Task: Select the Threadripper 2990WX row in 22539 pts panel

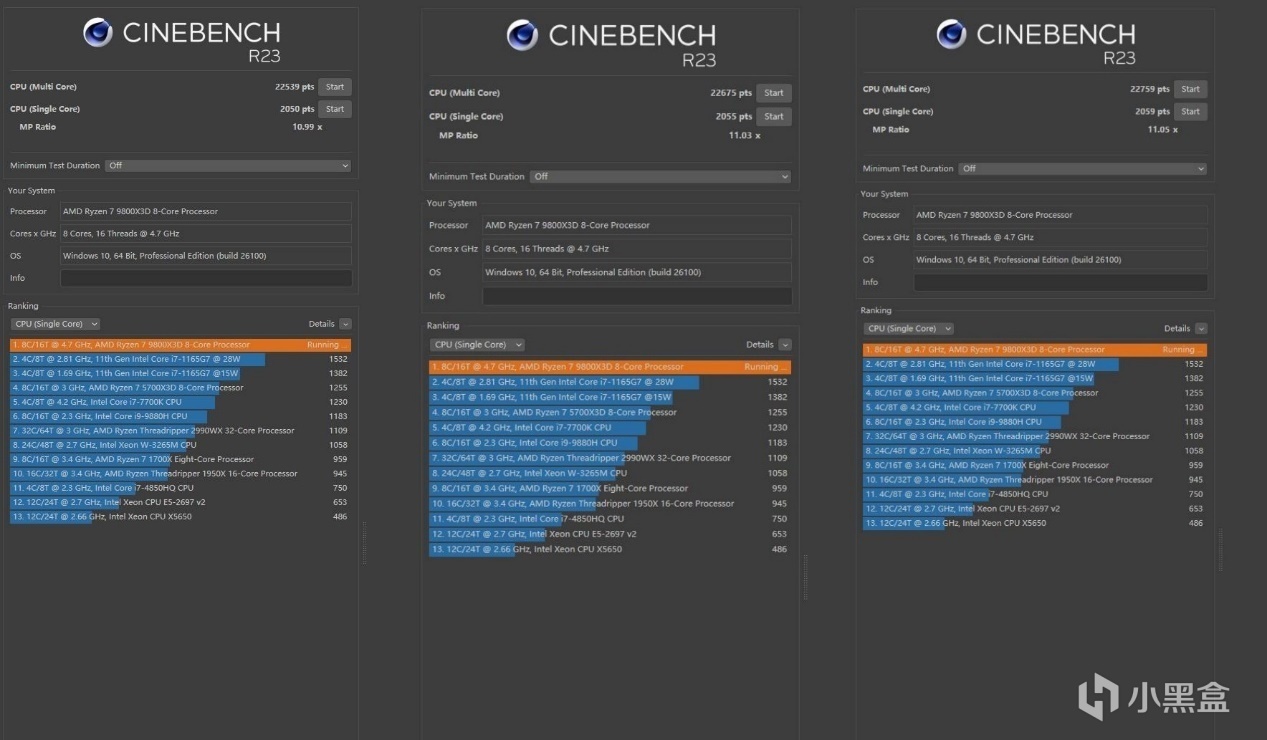Action: [180, 431]
